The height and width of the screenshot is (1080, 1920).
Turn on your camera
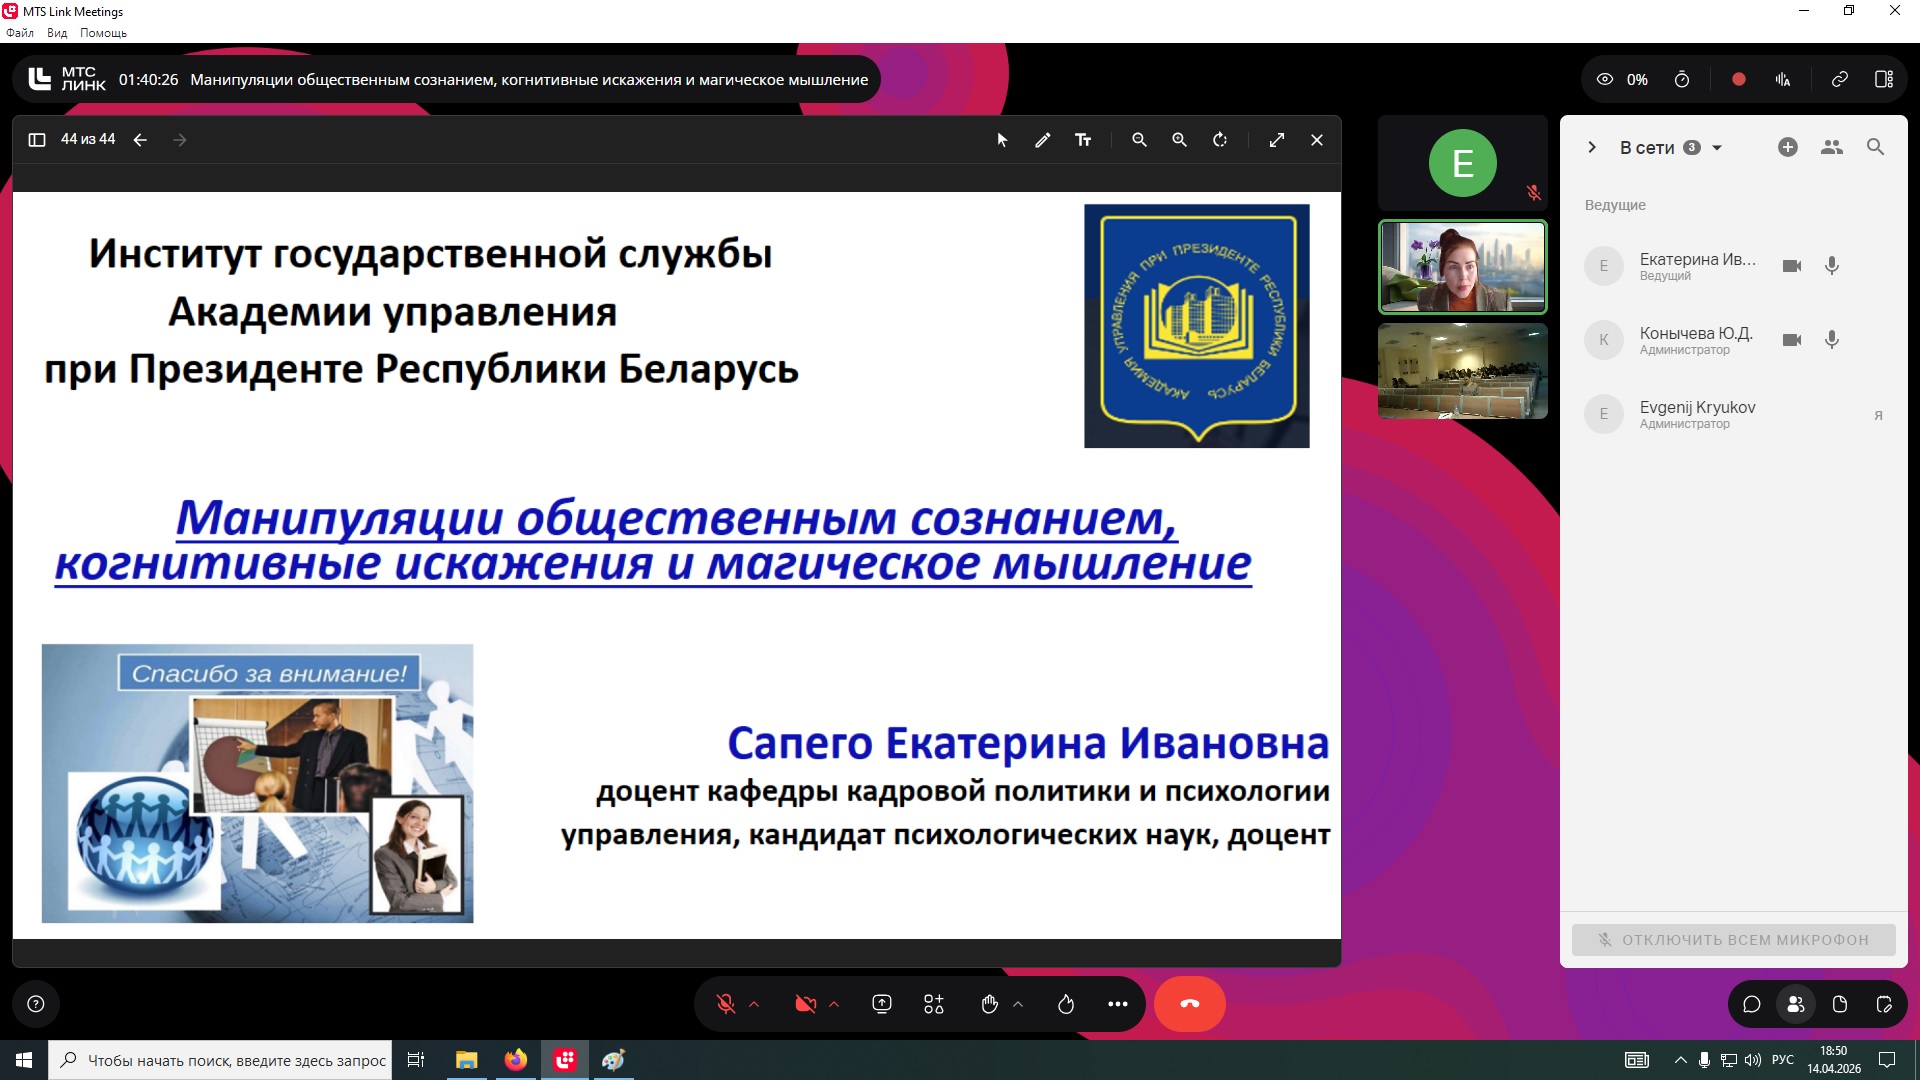[805, 1004]
